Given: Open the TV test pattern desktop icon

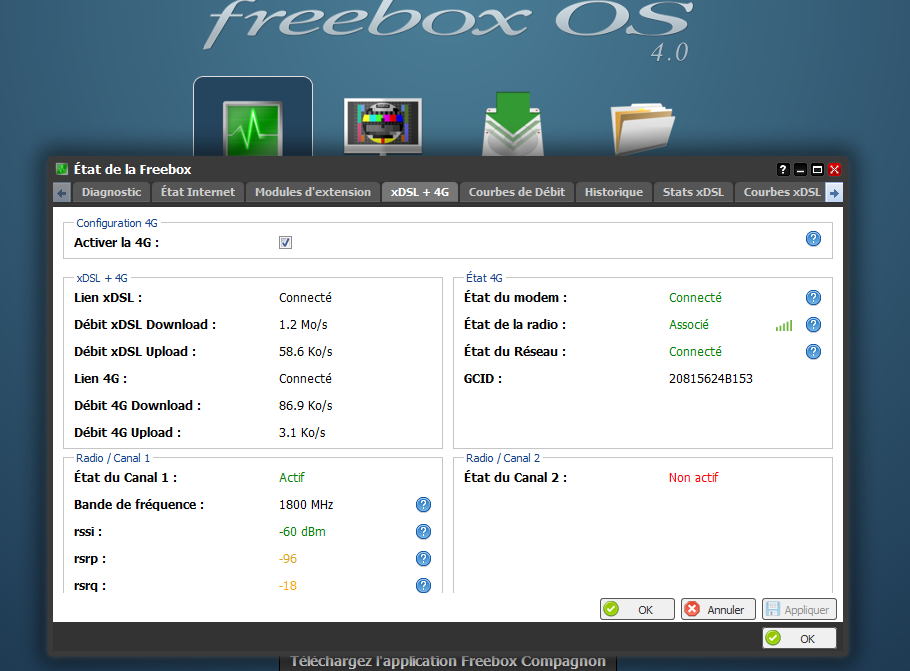Looking at the screenshot, I should 383,126.
